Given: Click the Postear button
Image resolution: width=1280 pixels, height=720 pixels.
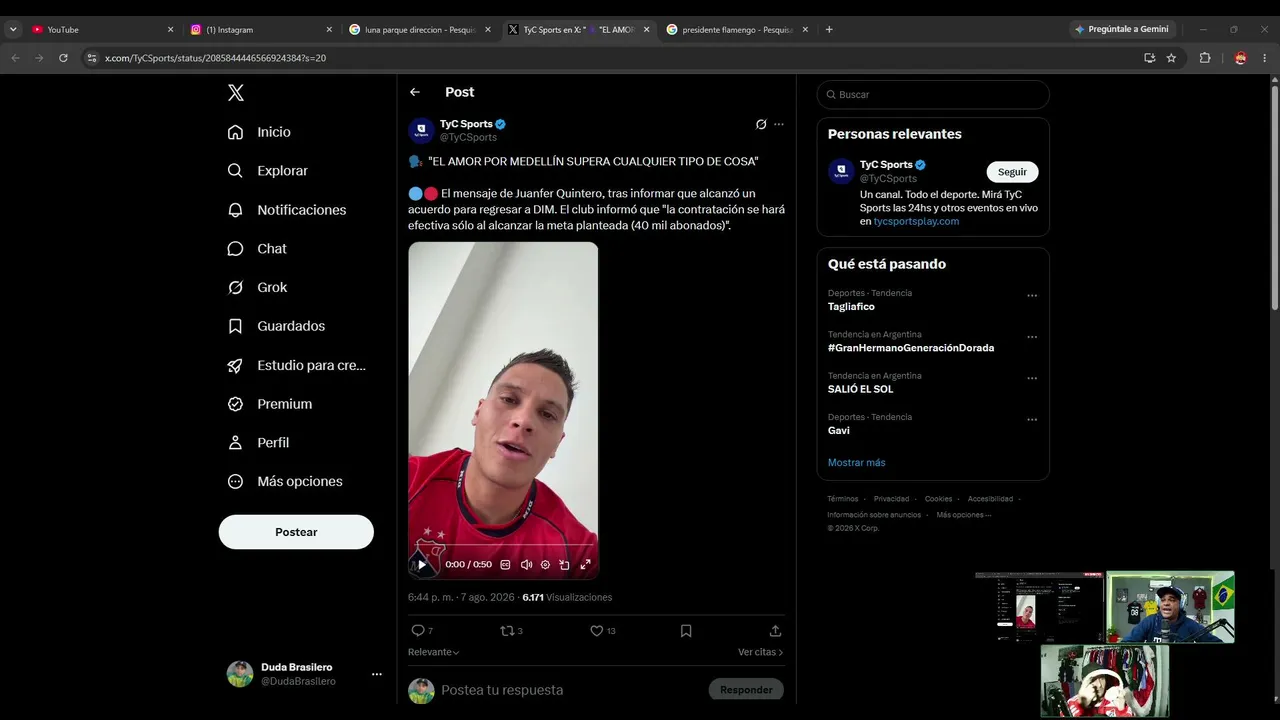Looking at the screenshot, I should [296, 532].
